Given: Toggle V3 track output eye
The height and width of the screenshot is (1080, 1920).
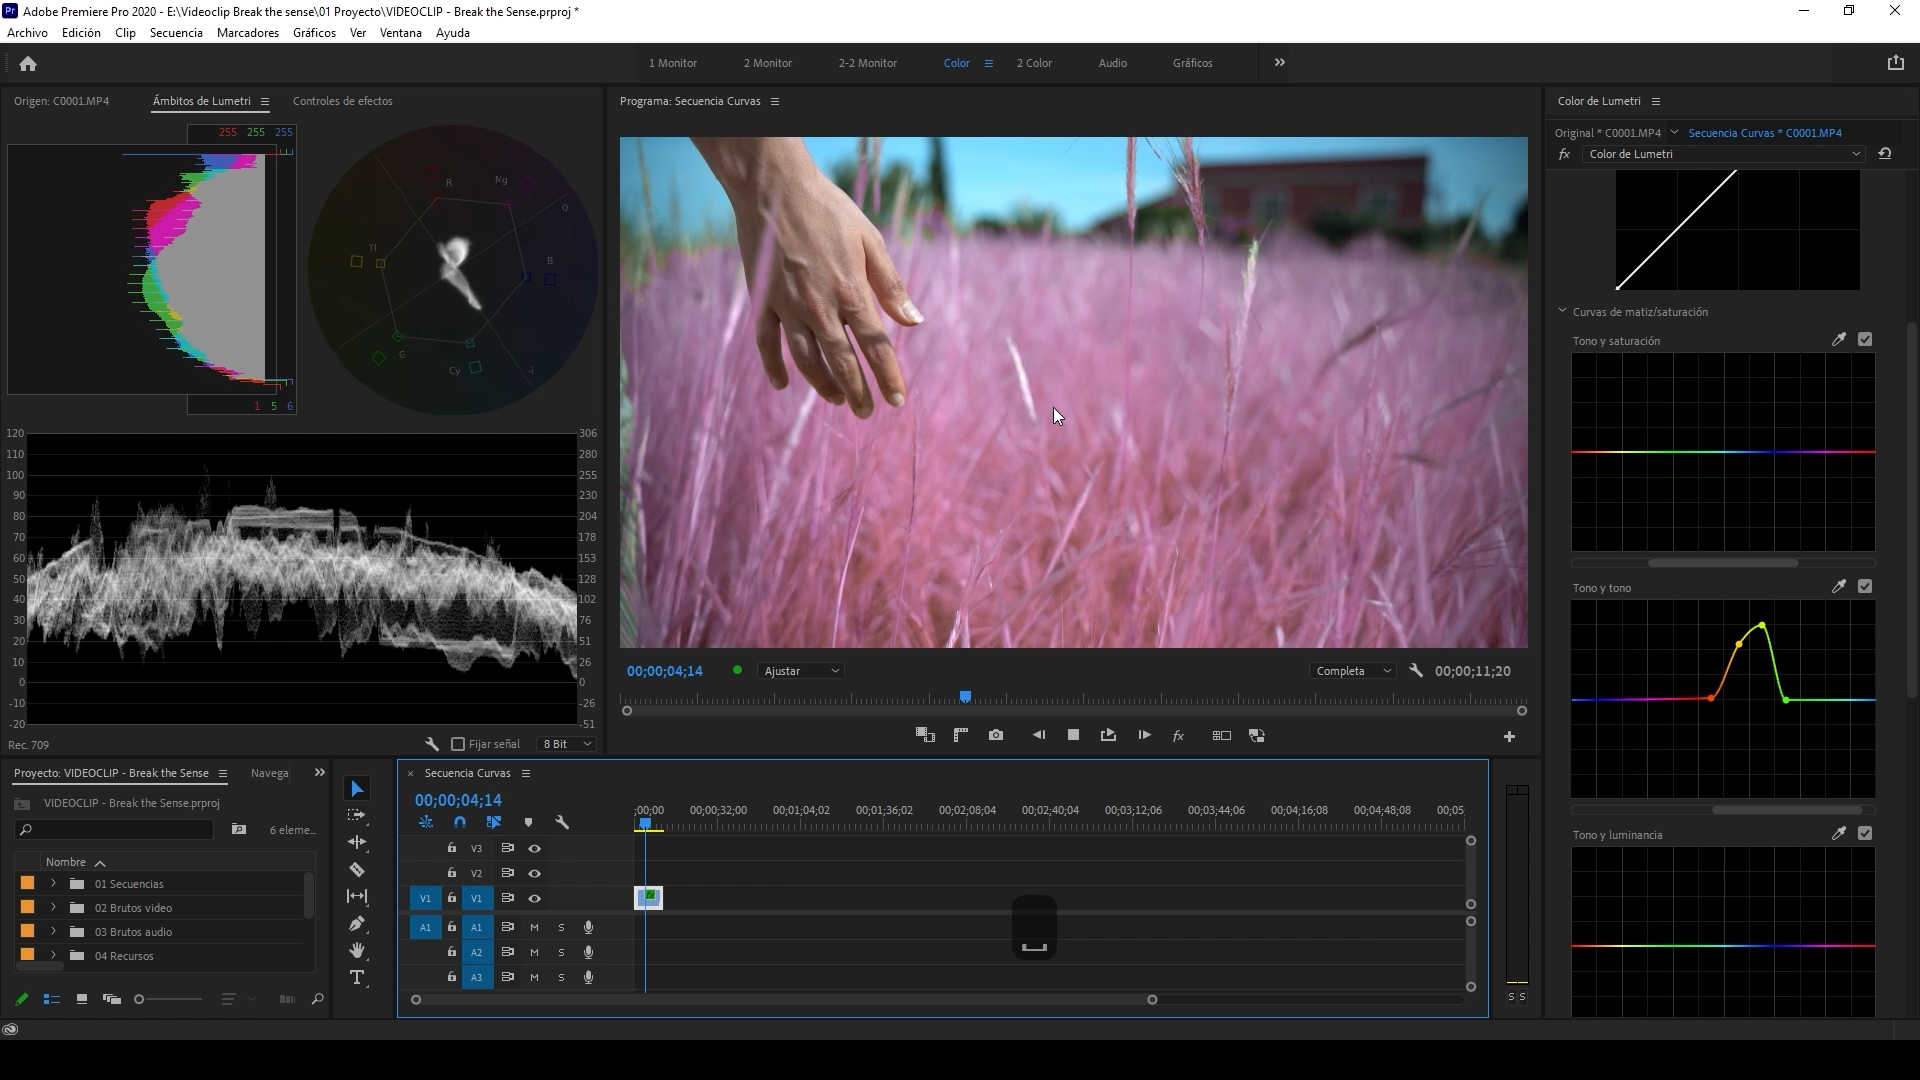Looking at the screenshot, I should (535, 848).
